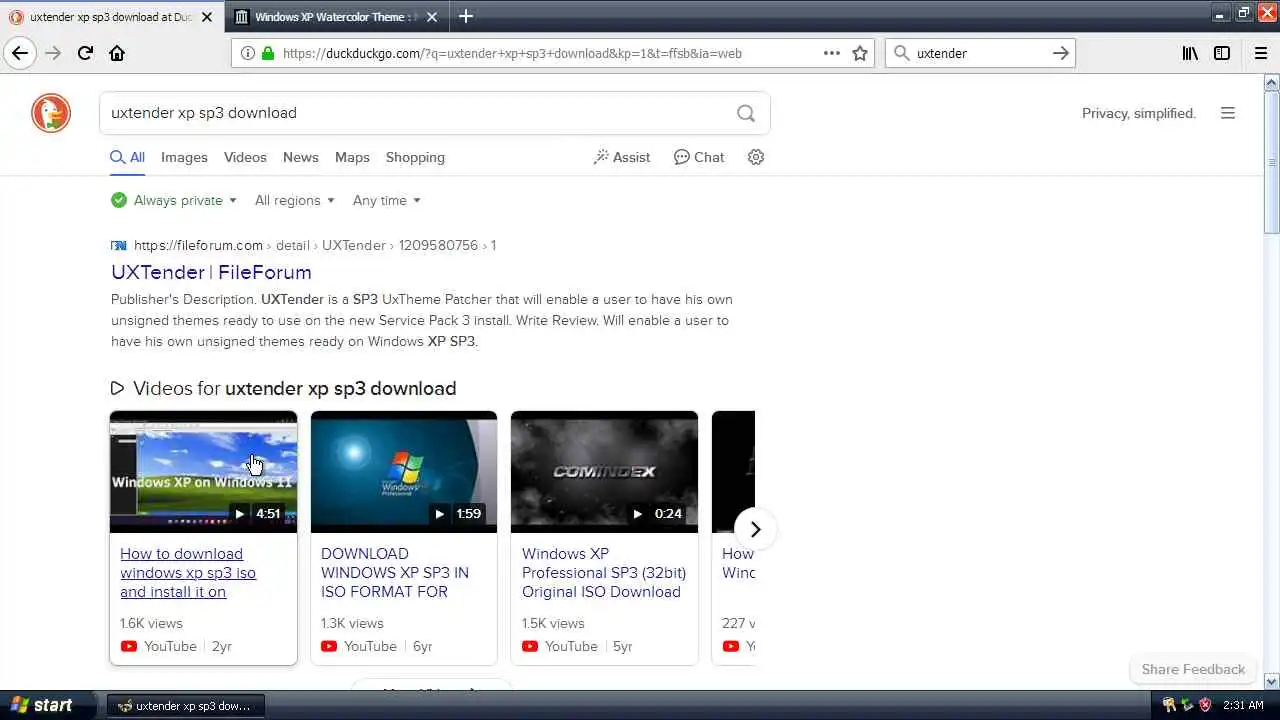Screen dimensions: 1280x720
Task: Open the fileforum.com result URL breadcrumb
Action: [x=315, y=245]
